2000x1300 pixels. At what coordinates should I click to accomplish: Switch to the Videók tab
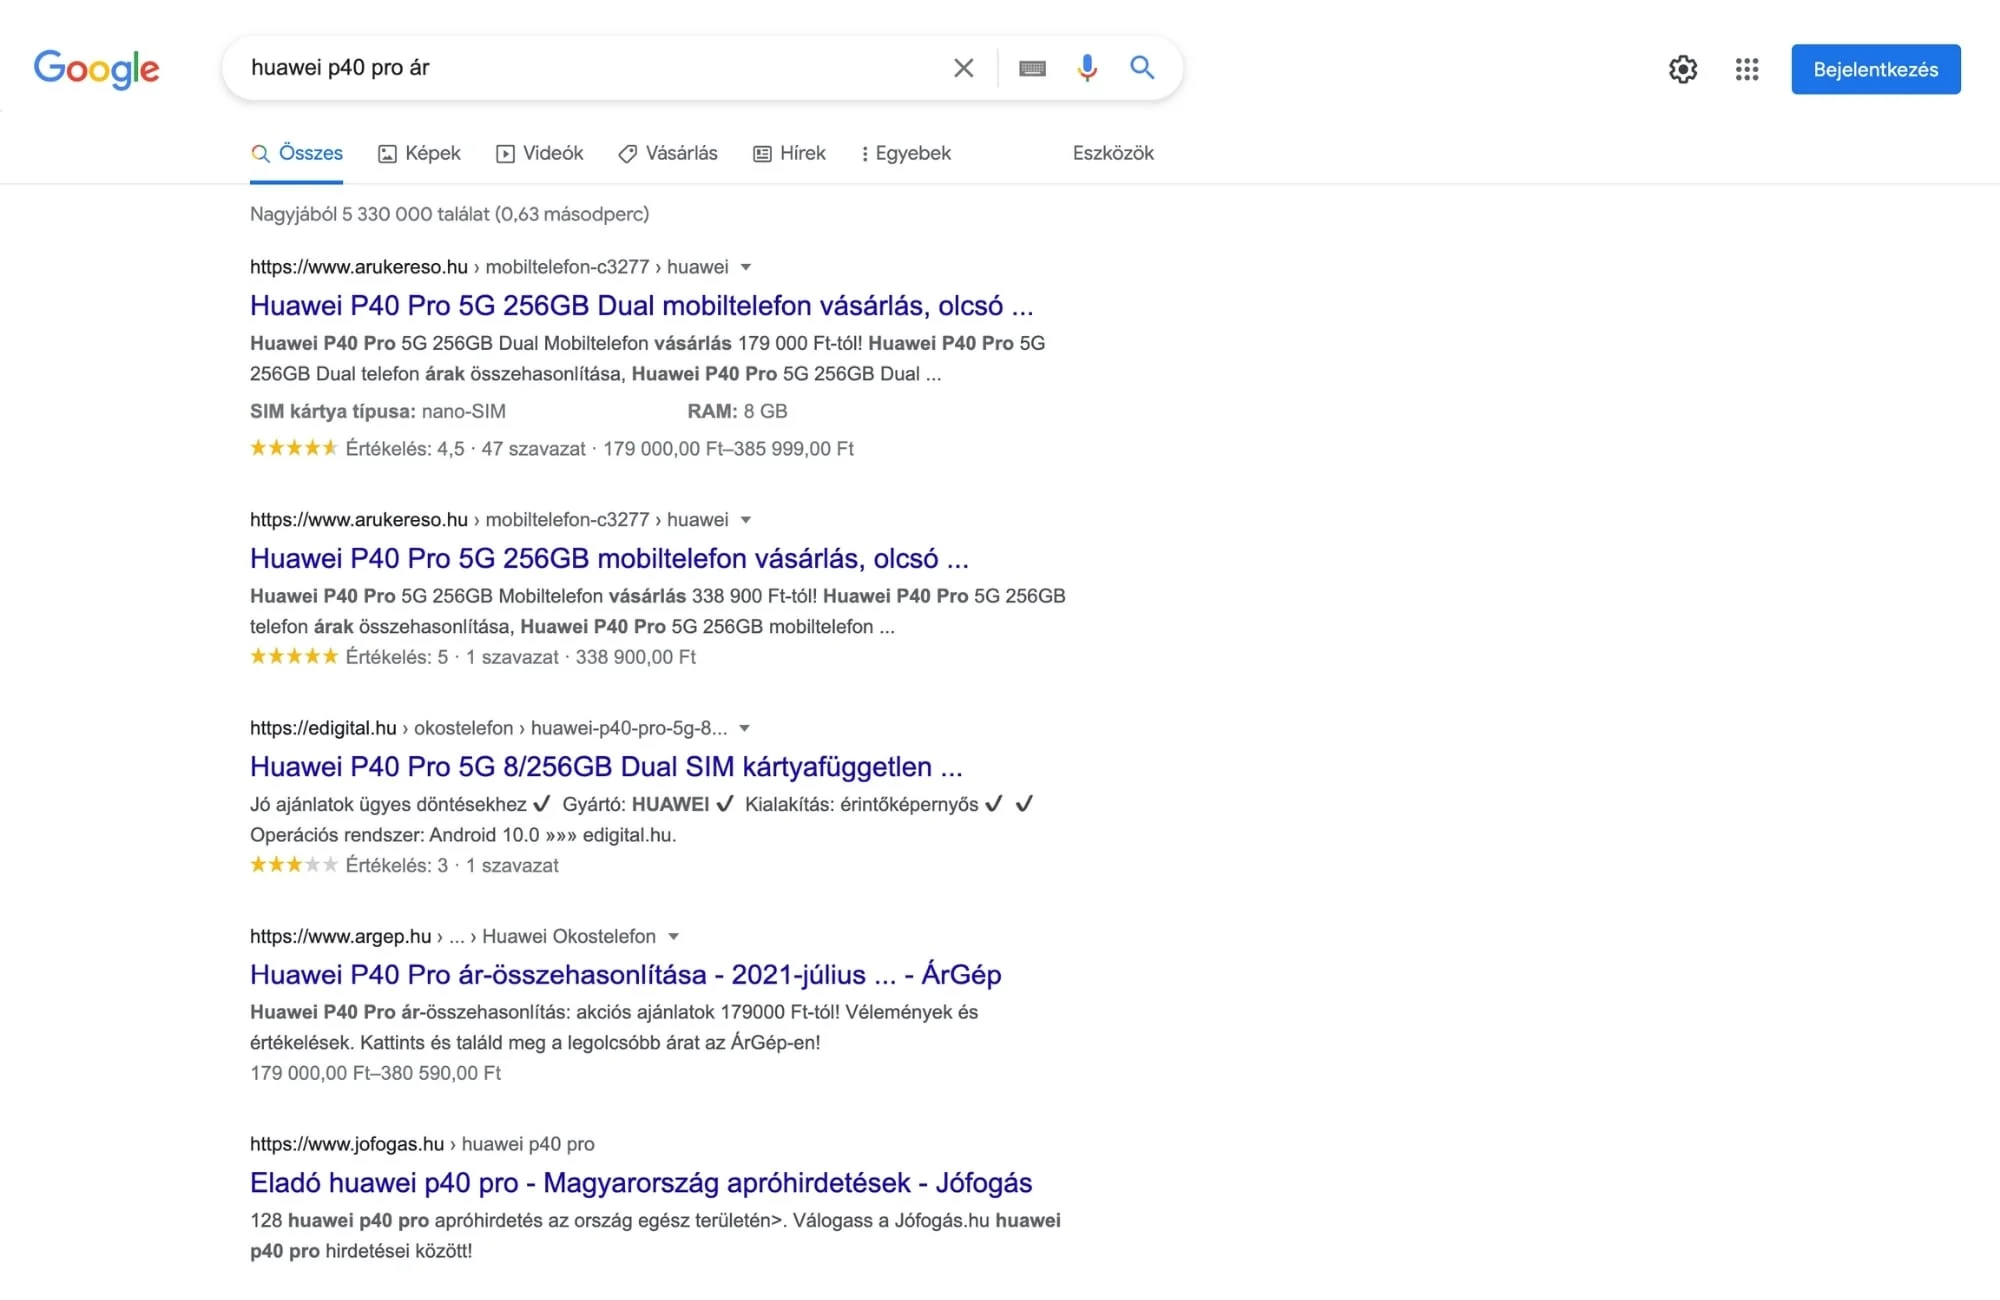click(x=540, y=153)
